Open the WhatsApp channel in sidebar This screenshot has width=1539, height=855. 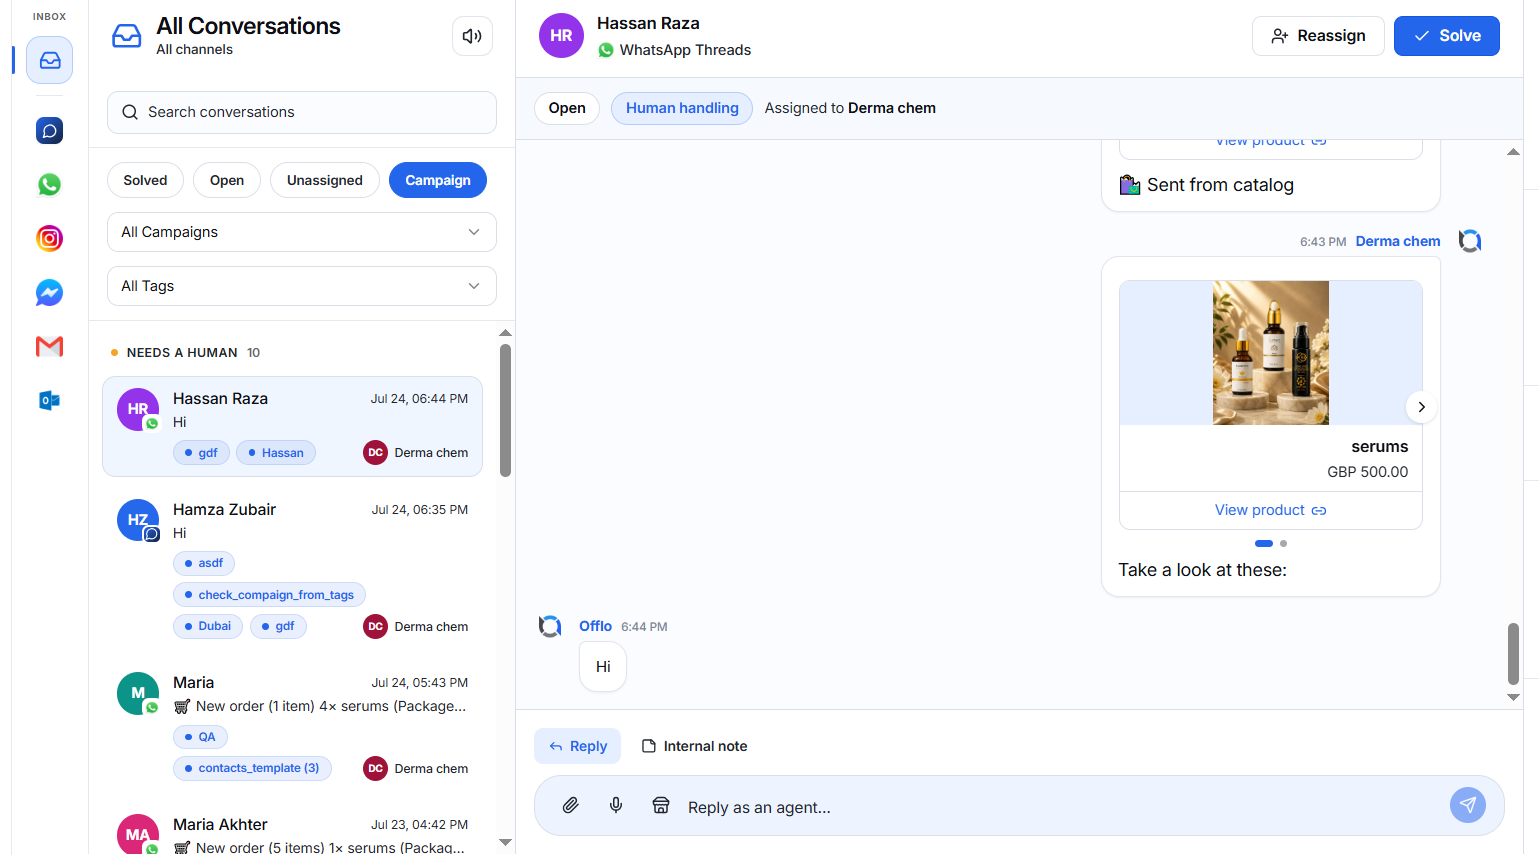point(49,185)
